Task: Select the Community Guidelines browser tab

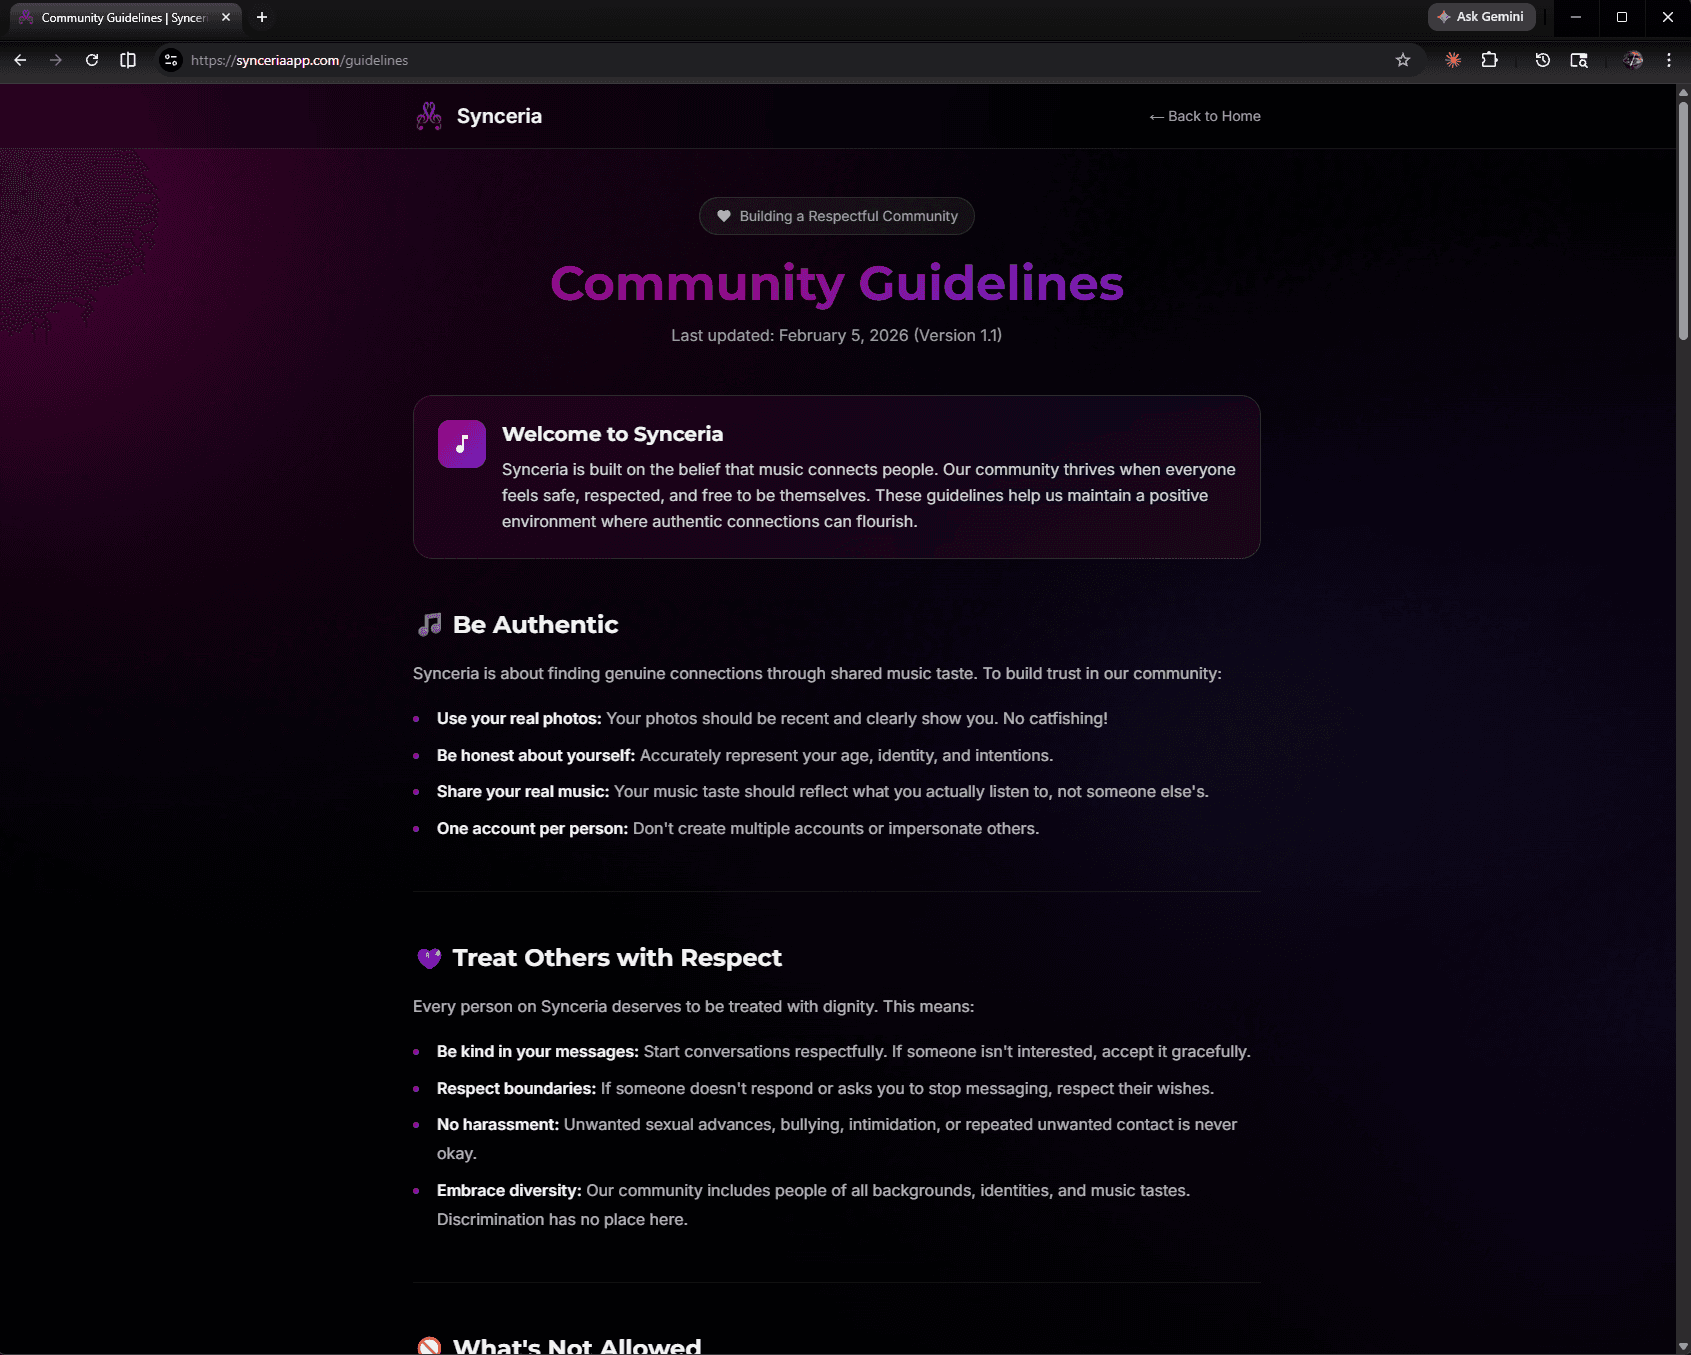Action: [x=120, y=17]
